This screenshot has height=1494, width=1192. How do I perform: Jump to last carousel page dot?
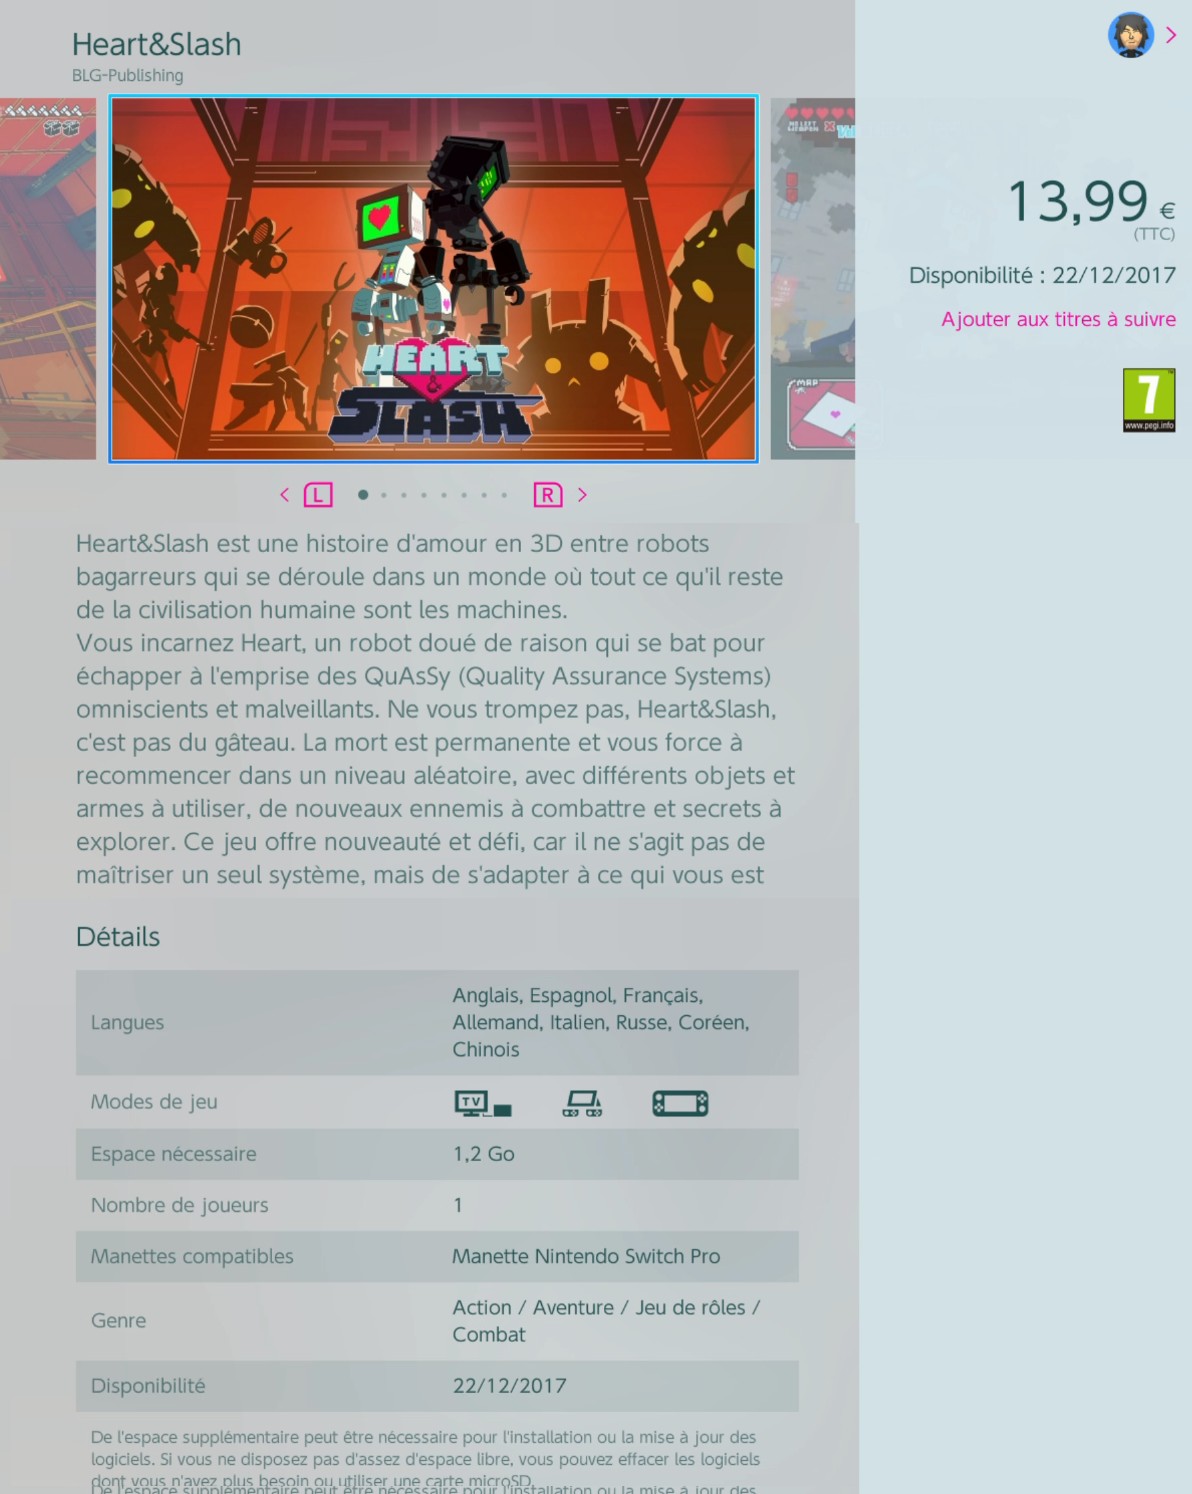[504, 495]
